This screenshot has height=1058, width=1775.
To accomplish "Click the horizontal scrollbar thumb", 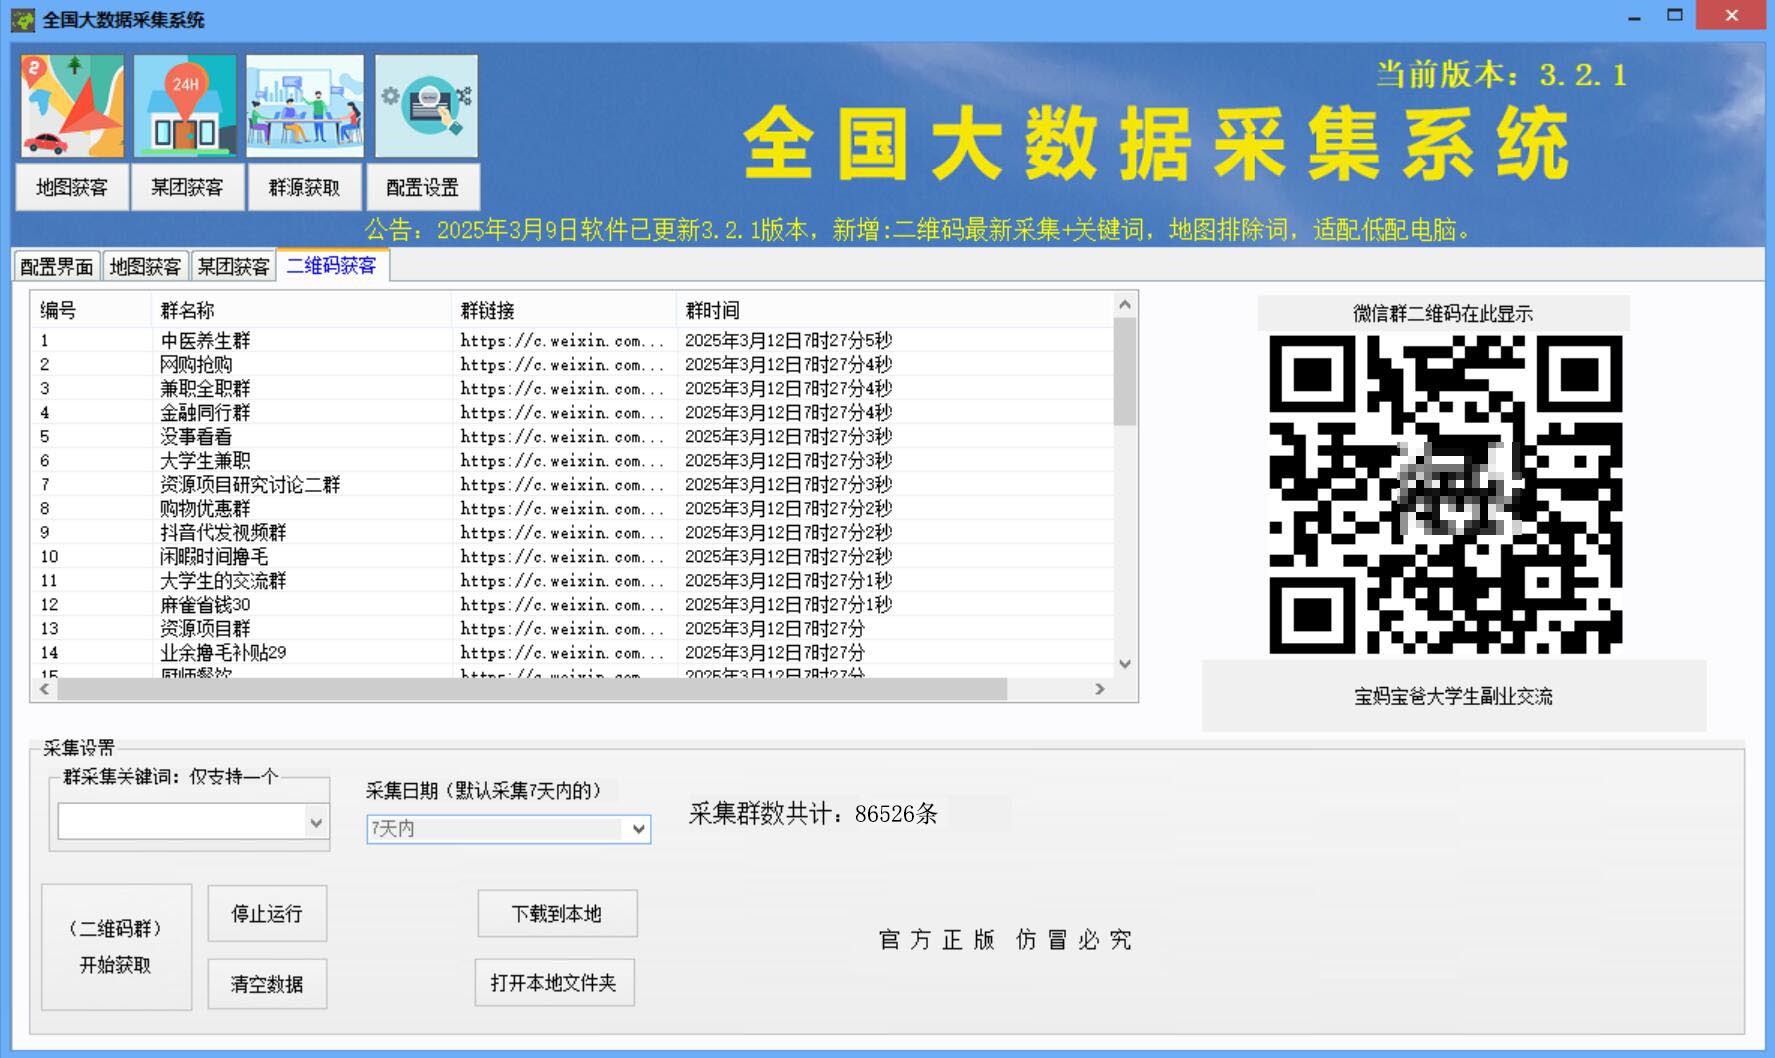I will tap(532, 689).
